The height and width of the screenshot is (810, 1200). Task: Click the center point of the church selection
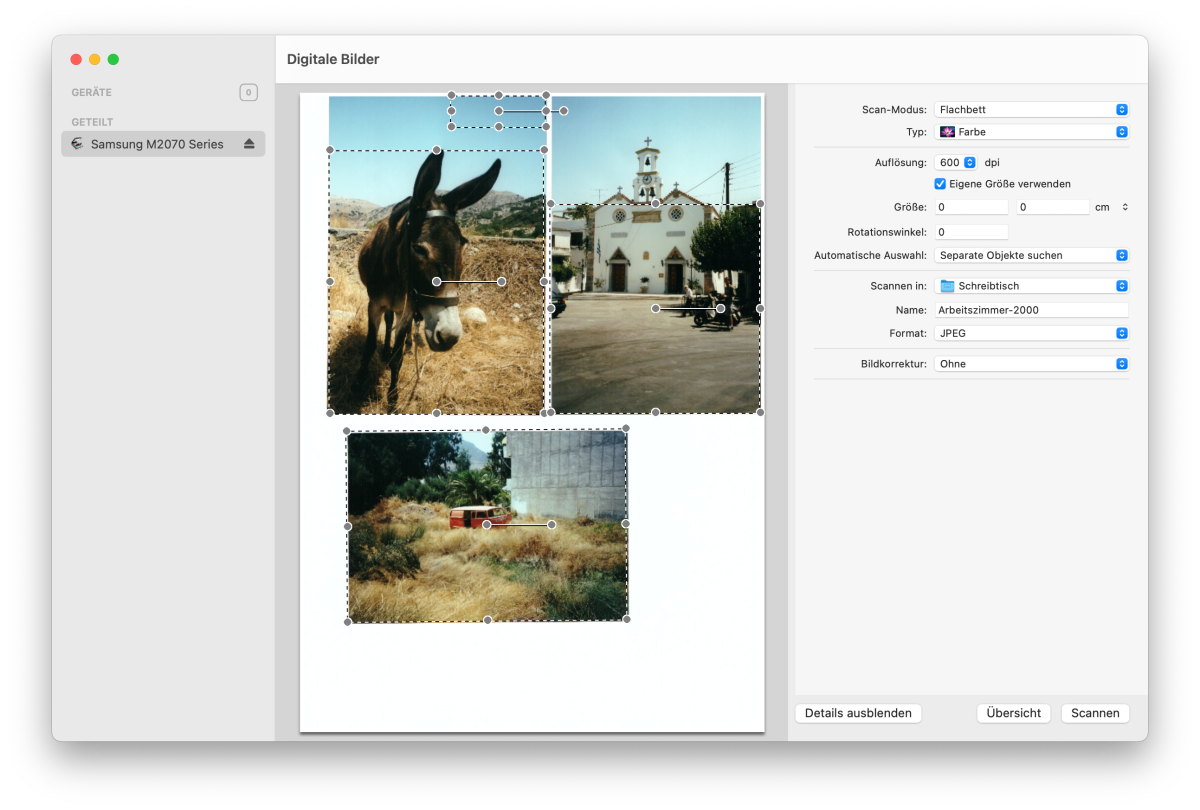pos(656,309)
